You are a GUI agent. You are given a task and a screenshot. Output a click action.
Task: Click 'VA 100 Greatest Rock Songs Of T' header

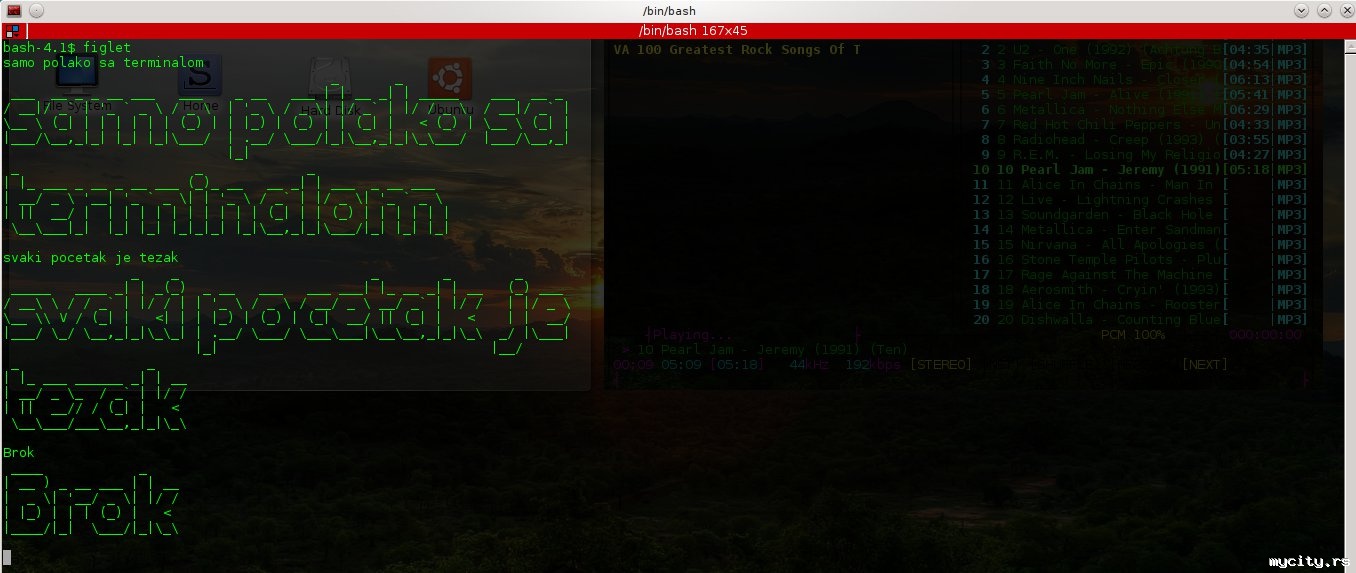736,49
